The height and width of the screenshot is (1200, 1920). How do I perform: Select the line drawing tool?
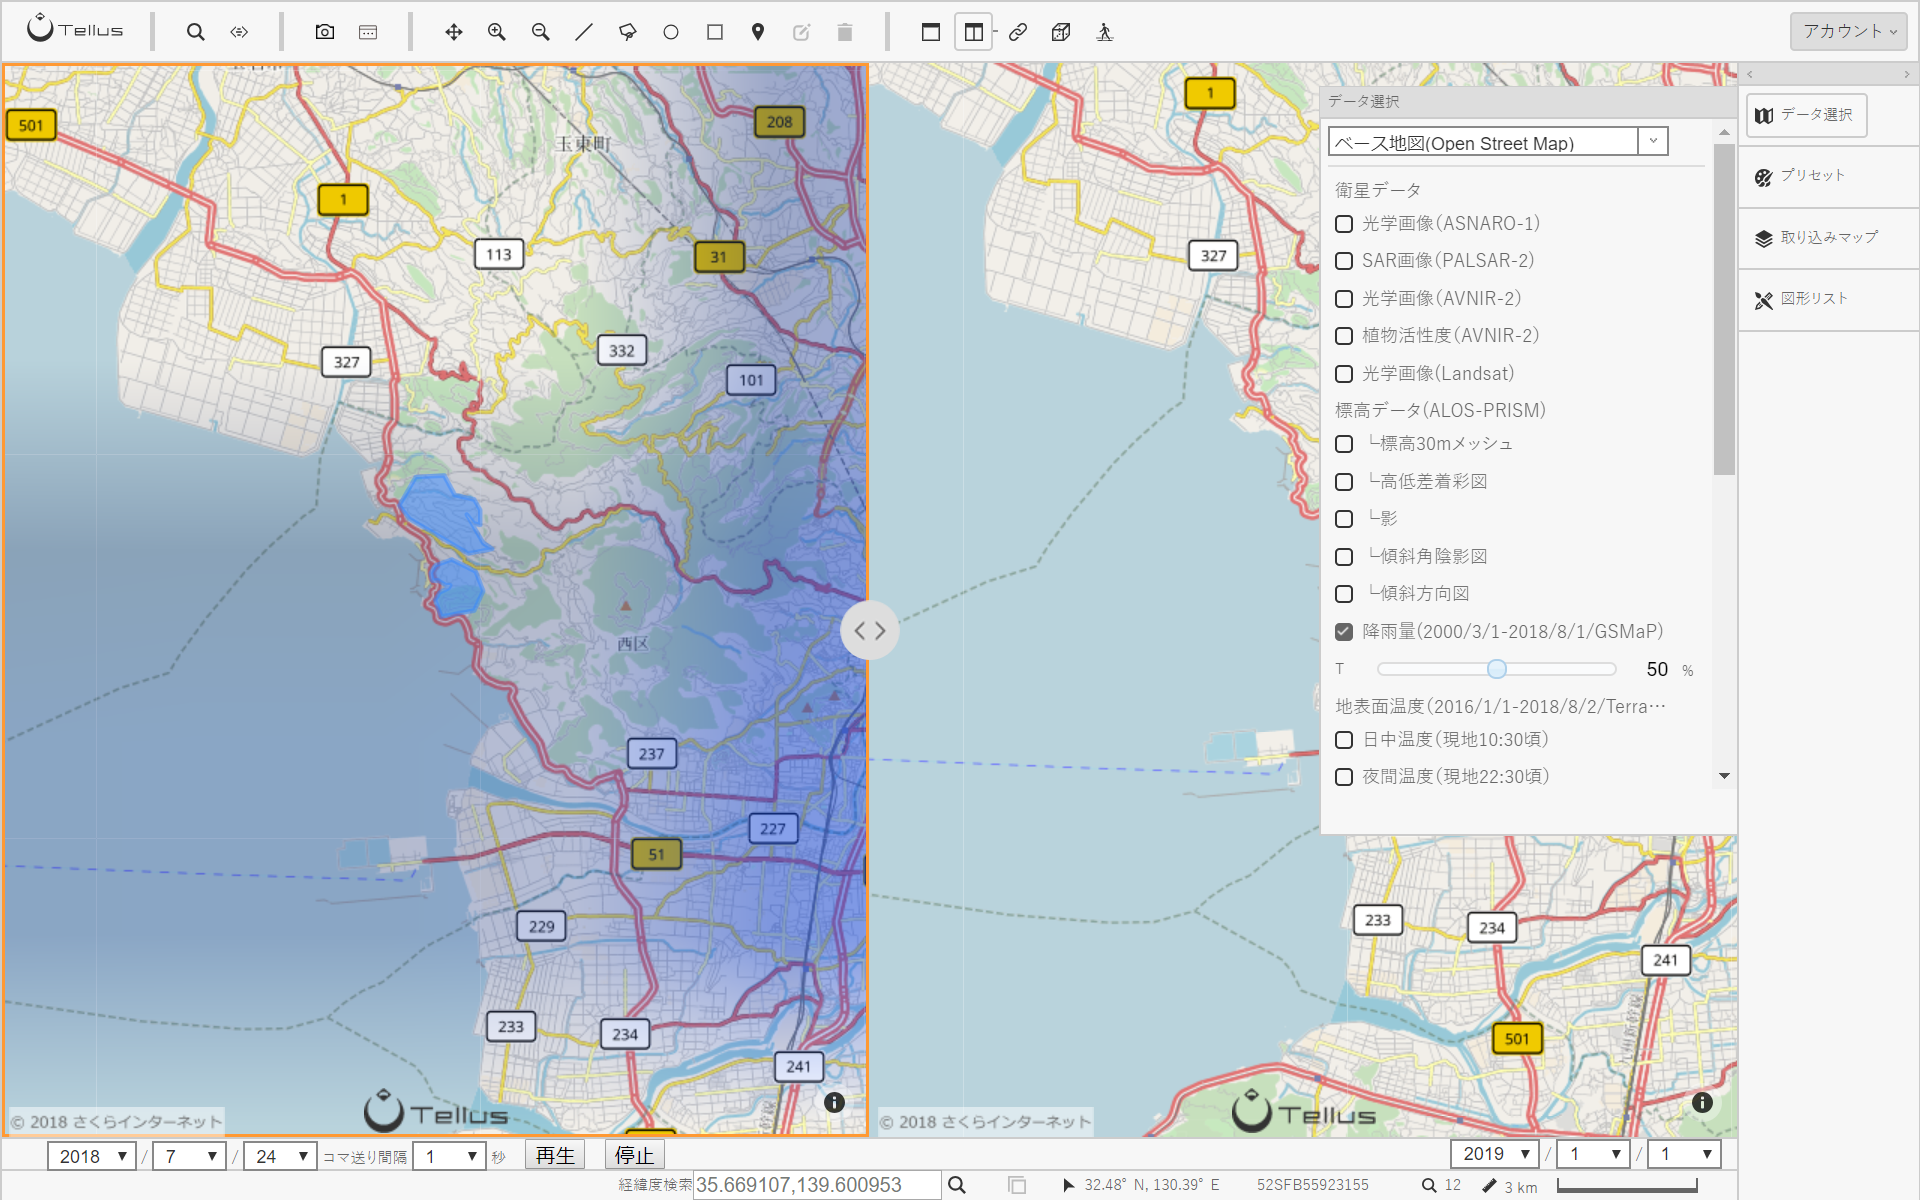(584, 32)
